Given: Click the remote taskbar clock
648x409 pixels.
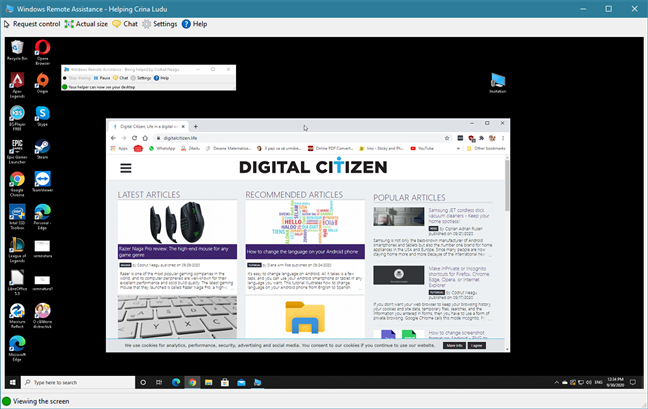Looking at the screenshot, I should [615, 382].
